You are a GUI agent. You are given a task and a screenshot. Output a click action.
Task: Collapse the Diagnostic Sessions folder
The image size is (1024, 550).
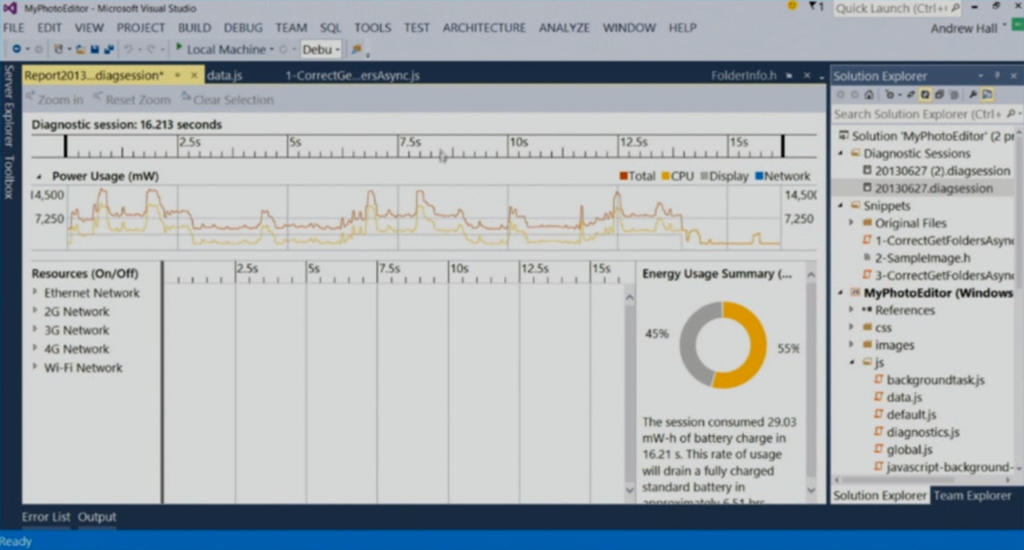pos(841,154)
